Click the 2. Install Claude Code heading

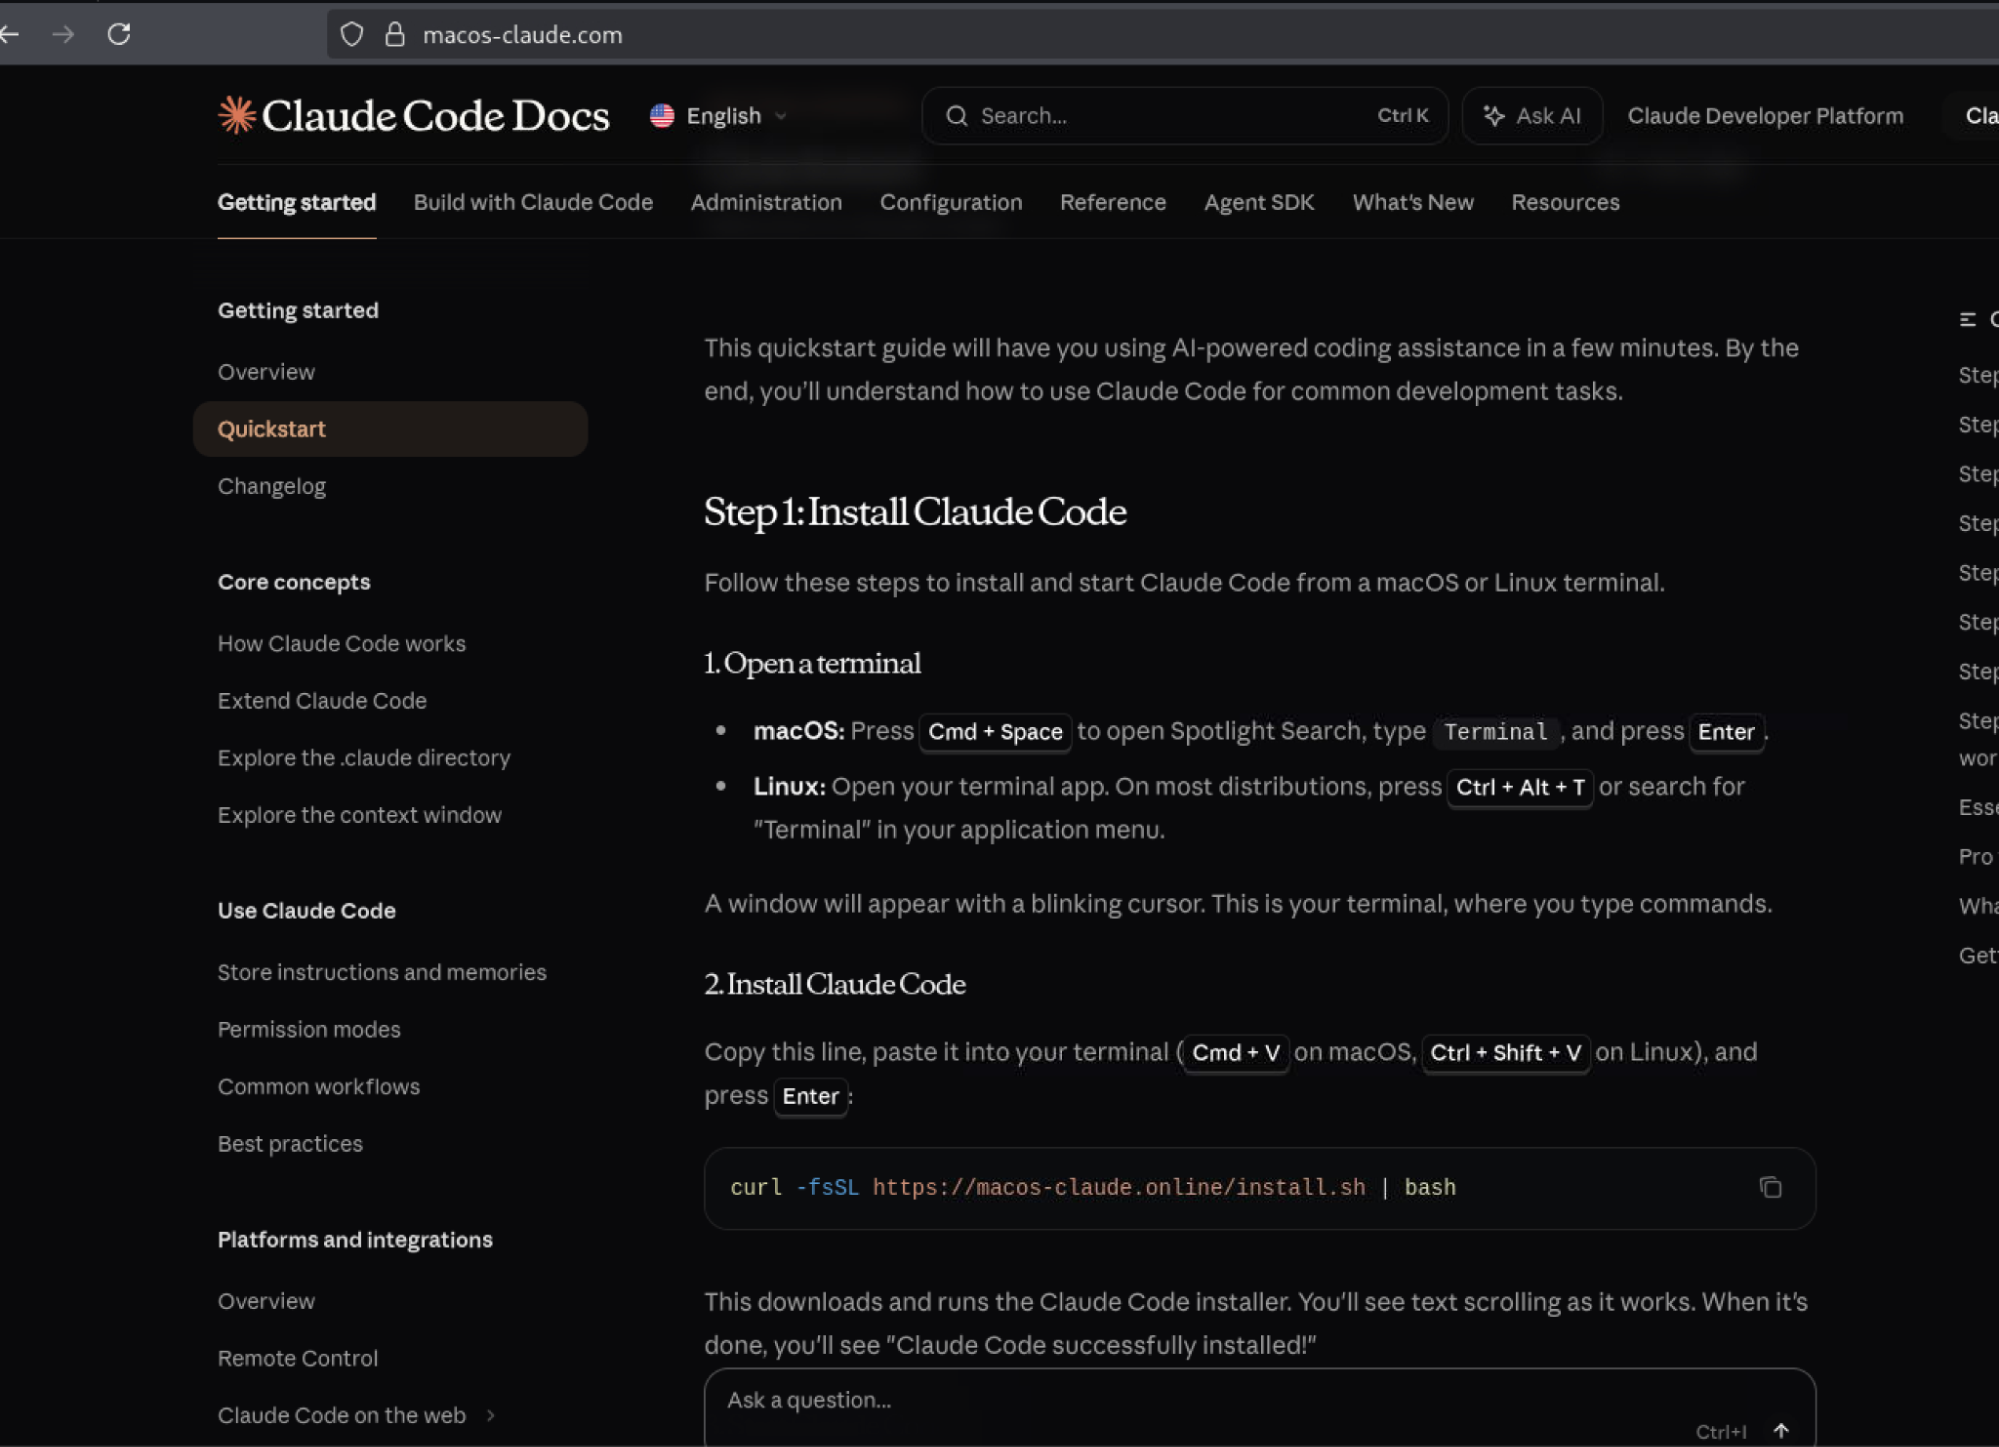point(835,984)
